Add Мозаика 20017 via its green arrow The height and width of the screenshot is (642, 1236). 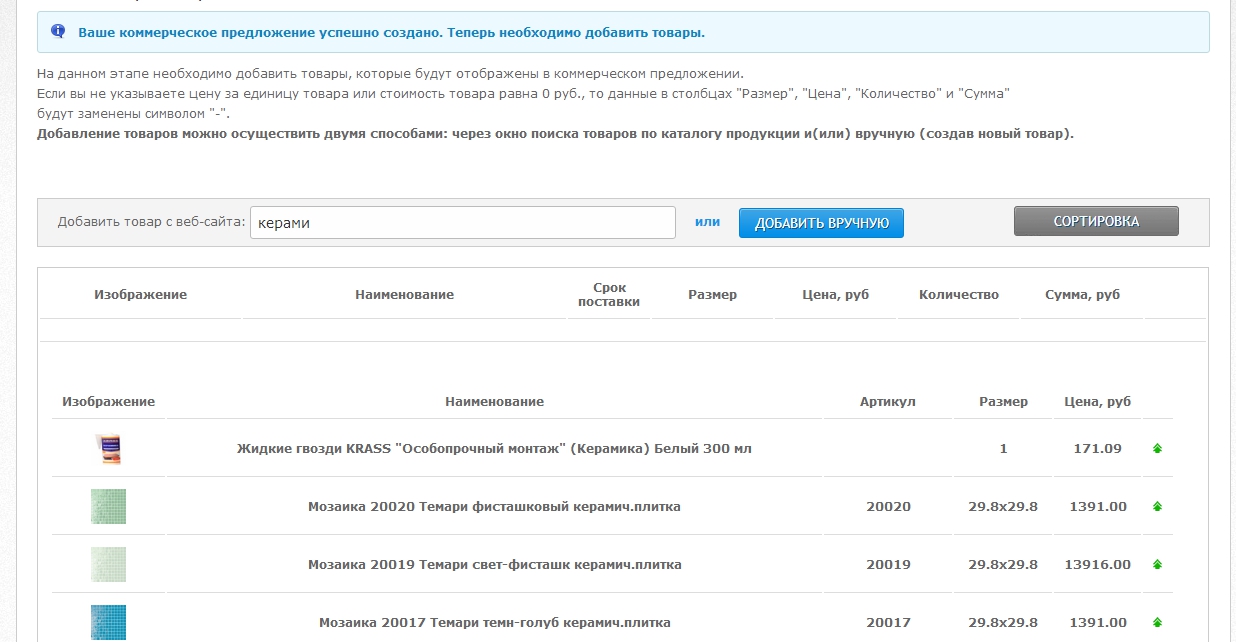[1157, 623]
